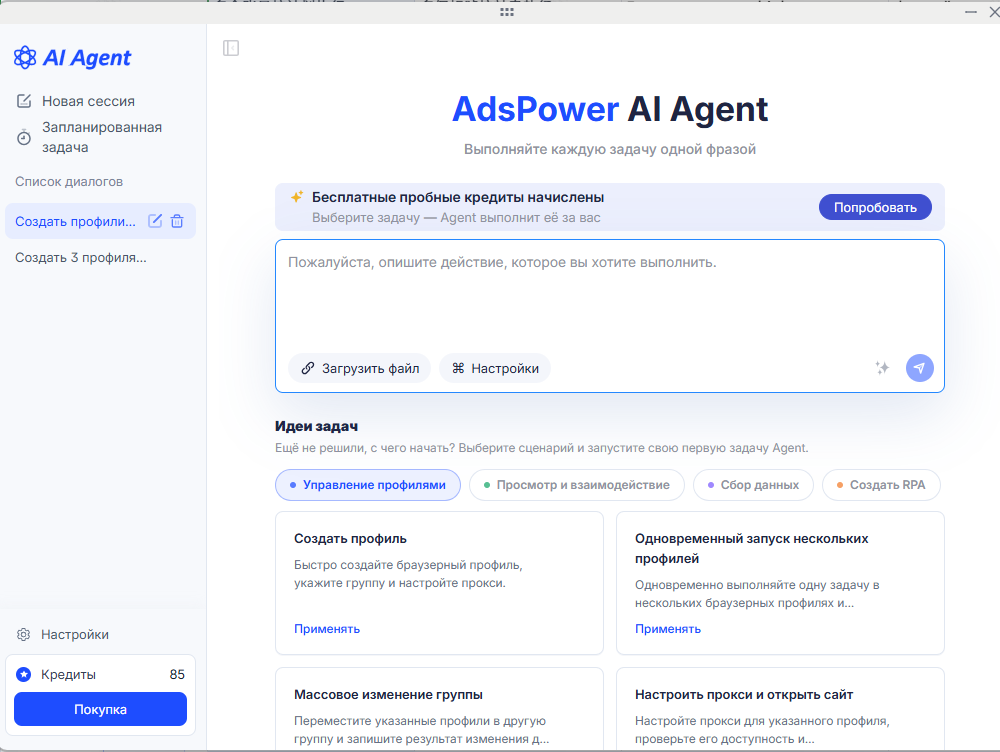Click the AI Agent atom logo
1000x752 pixels.
25,57
